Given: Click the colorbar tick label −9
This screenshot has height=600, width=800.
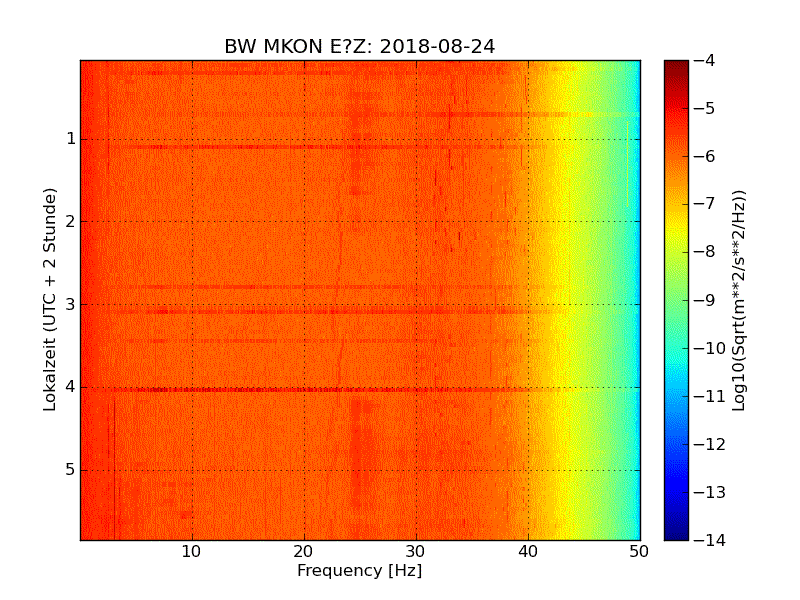Looking at the screenshot, I should pyautogui.click(x=704, y=300).
